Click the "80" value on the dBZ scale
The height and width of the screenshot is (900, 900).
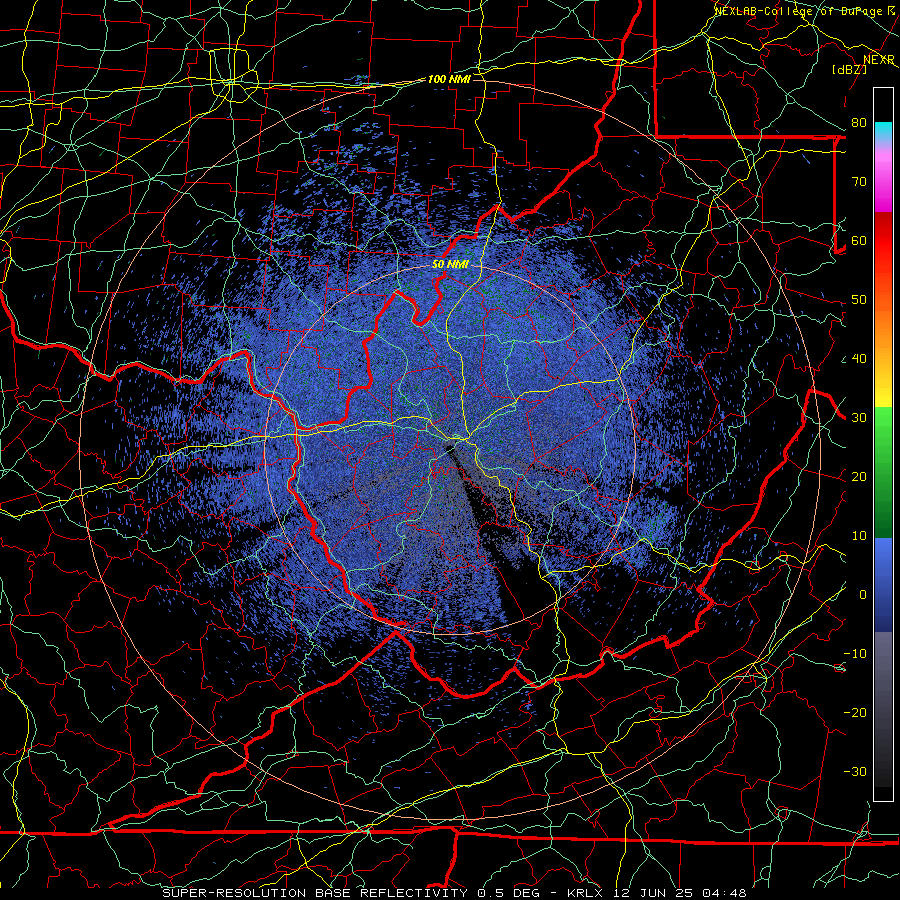click(859, 123)
